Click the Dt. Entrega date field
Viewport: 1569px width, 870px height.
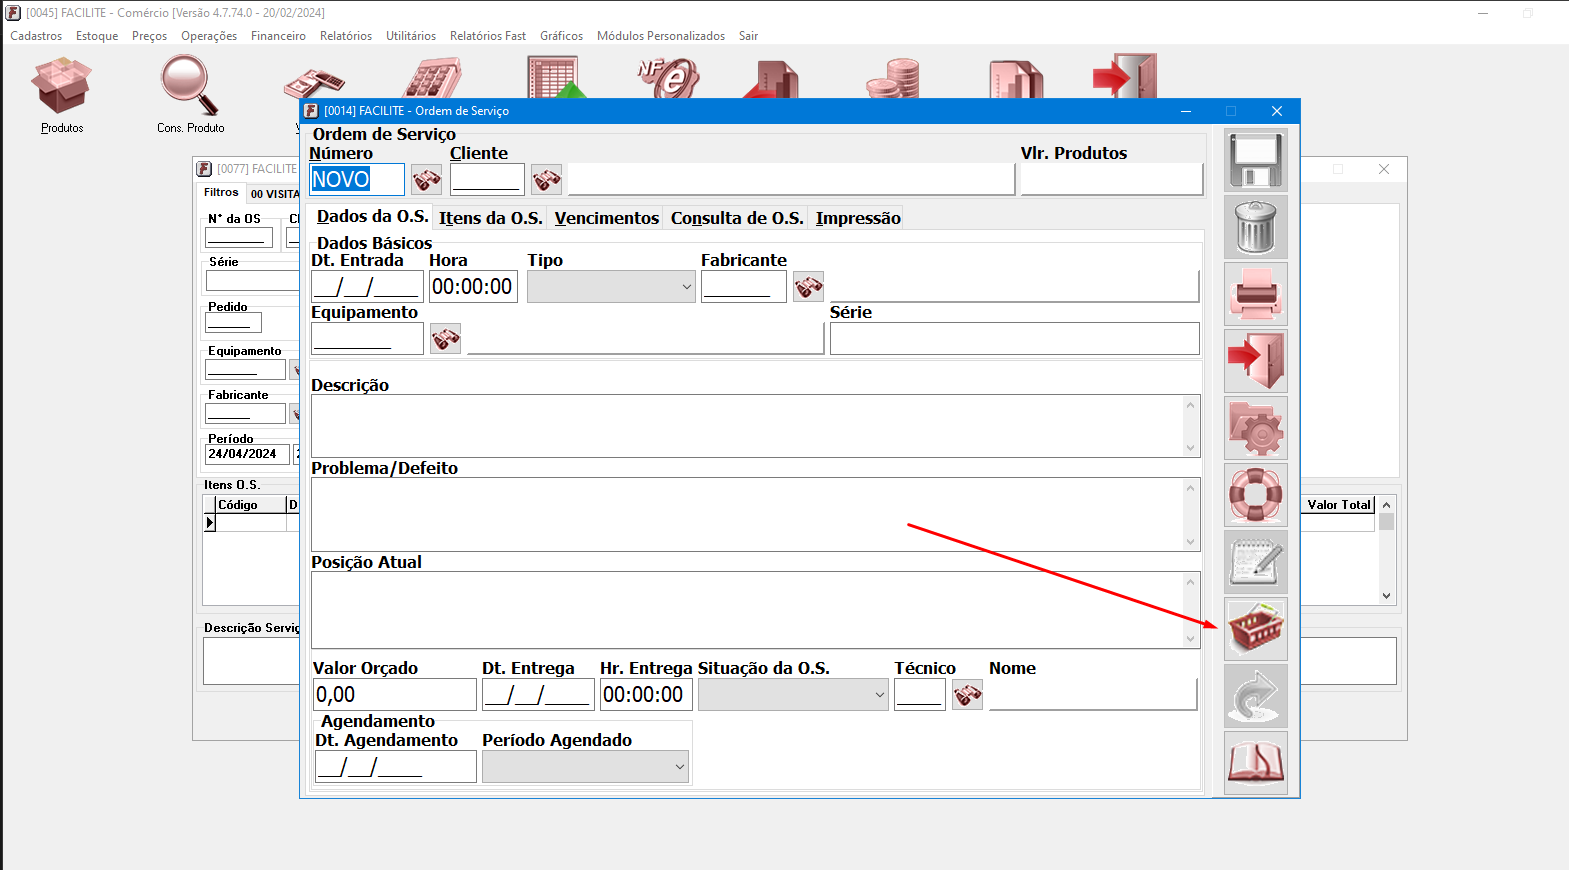click(x=538, y=695)
